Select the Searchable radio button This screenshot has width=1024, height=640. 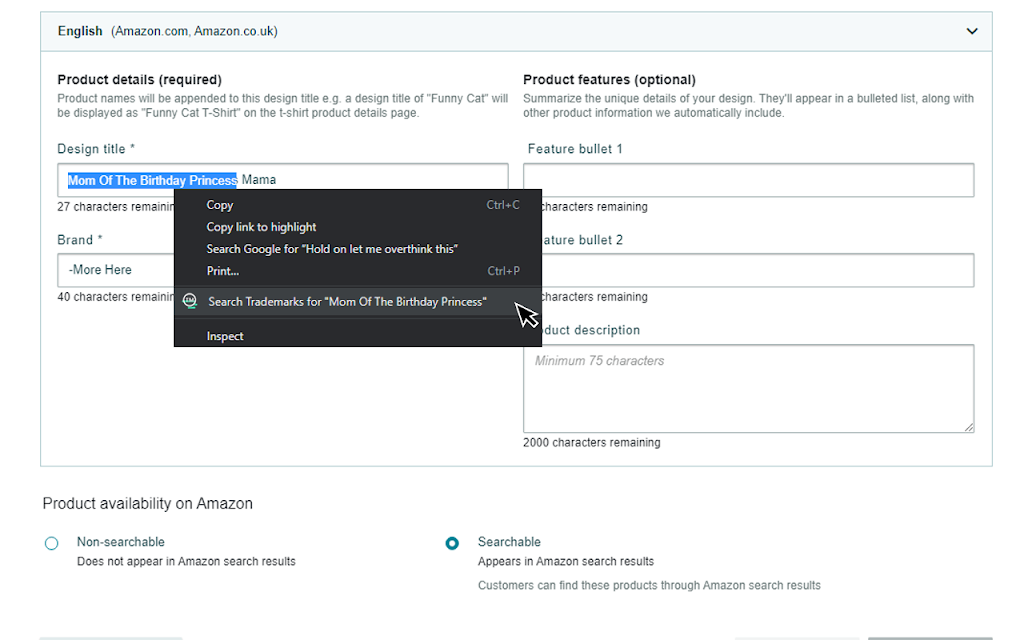(x=452, y=543)
